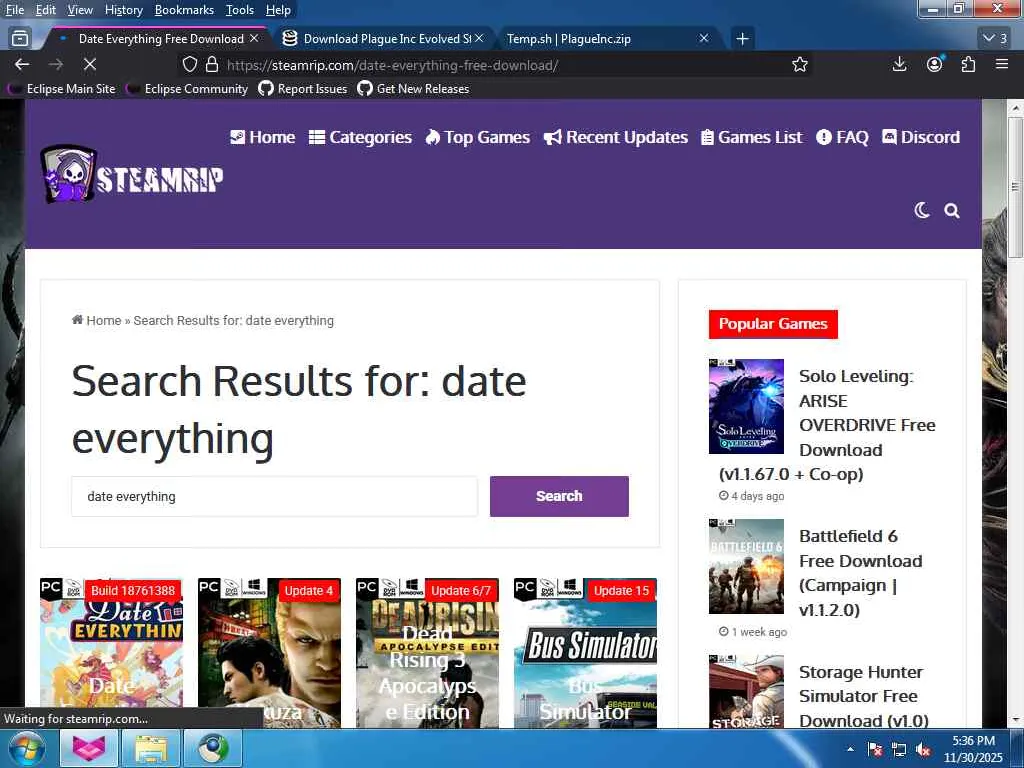
Task: Switch to the Download Plague Inc Evolved tab
Action: [385, 39]
